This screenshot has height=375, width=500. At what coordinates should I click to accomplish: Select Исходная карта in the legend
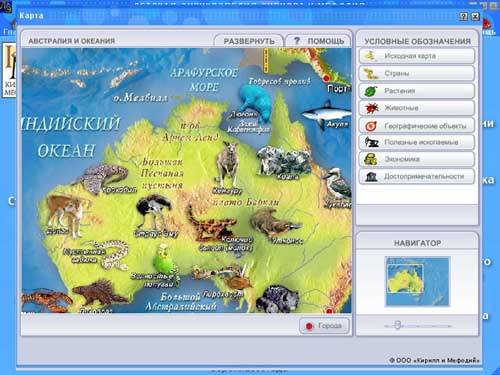click(417, 56)
